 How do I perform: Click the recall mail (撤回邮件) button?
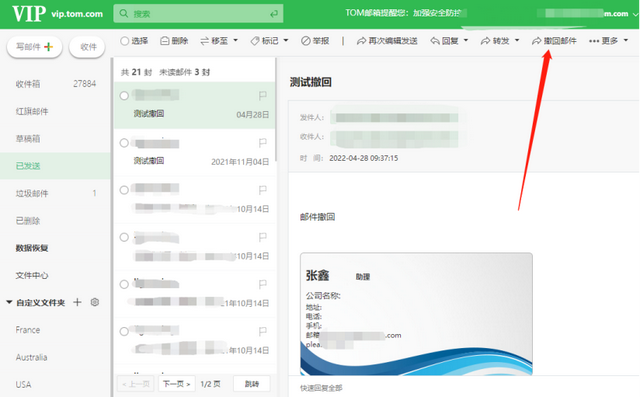click(554, 41)
